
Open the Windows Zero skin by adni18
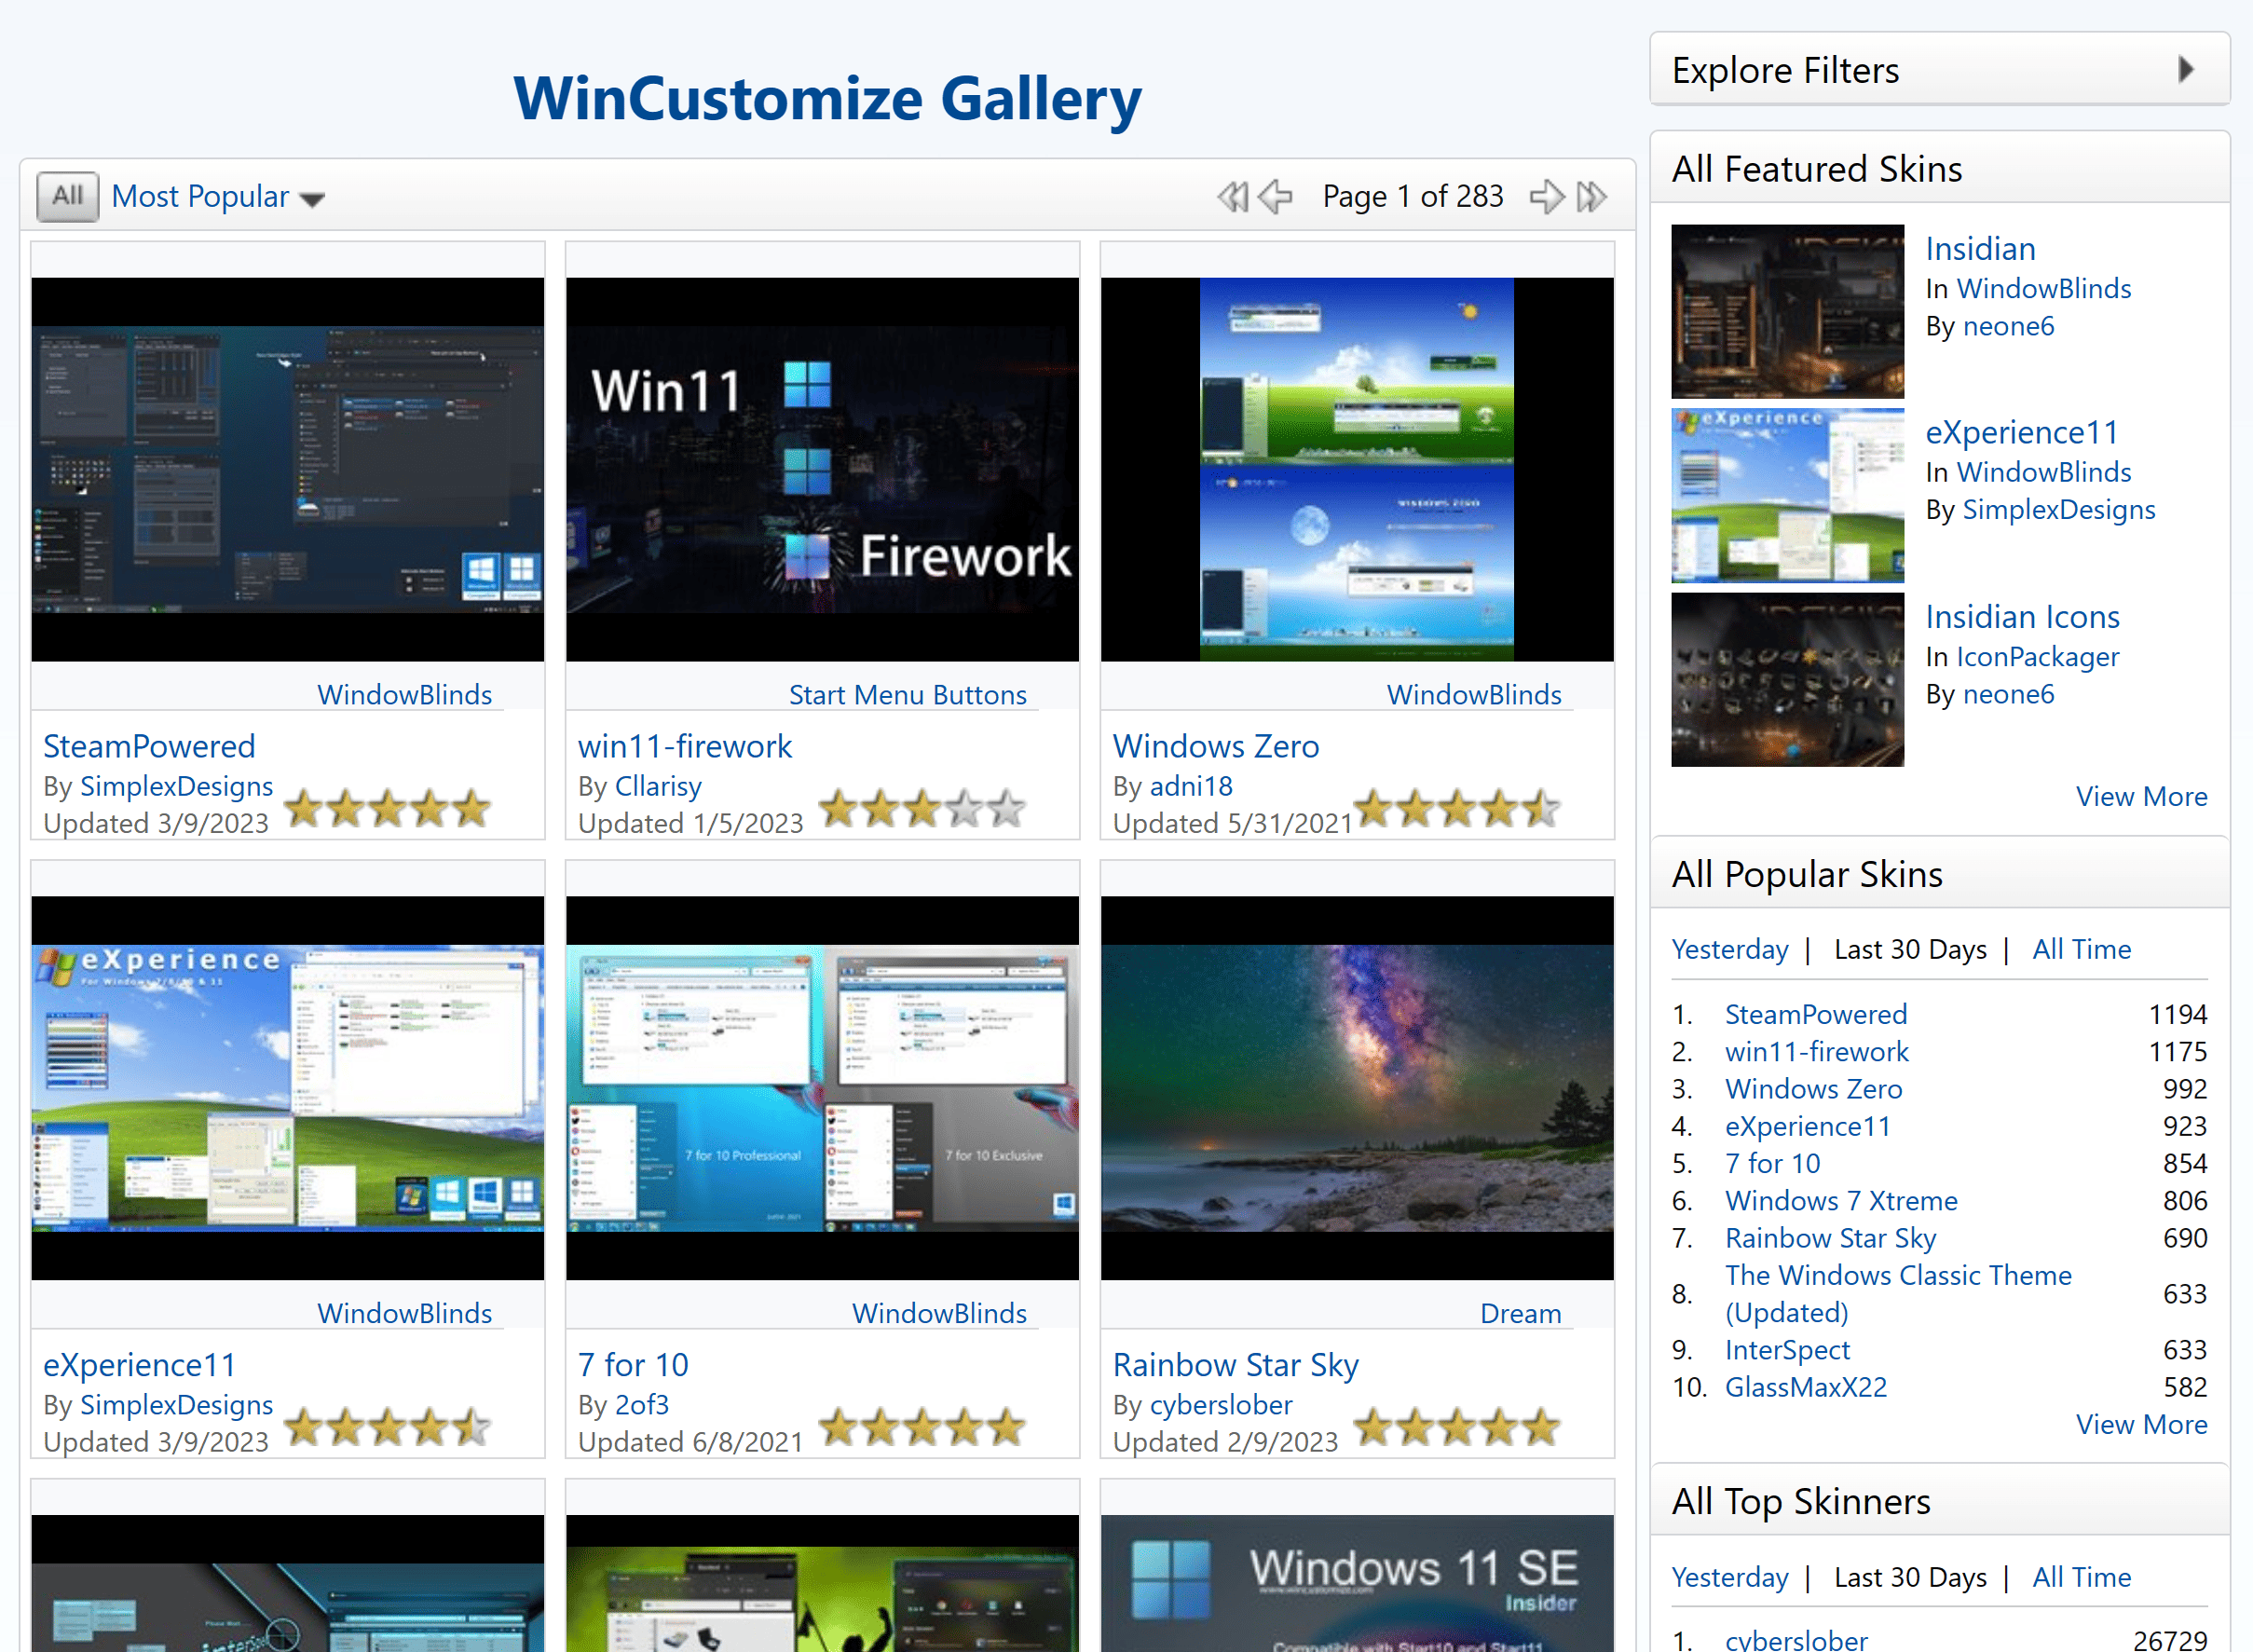(x=1215, y=746)
